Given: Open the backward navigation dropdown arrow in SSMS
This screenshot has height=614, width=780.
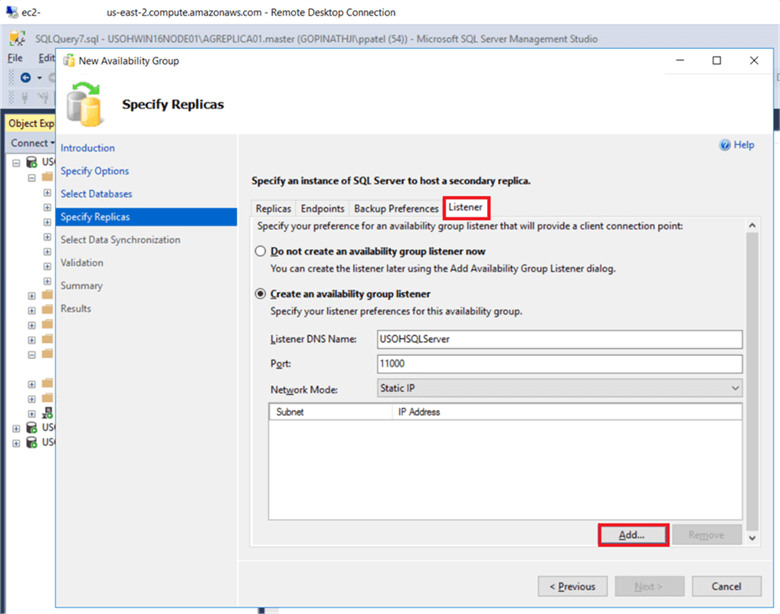Looking at the screenshot, I should [x=39, y=78].
